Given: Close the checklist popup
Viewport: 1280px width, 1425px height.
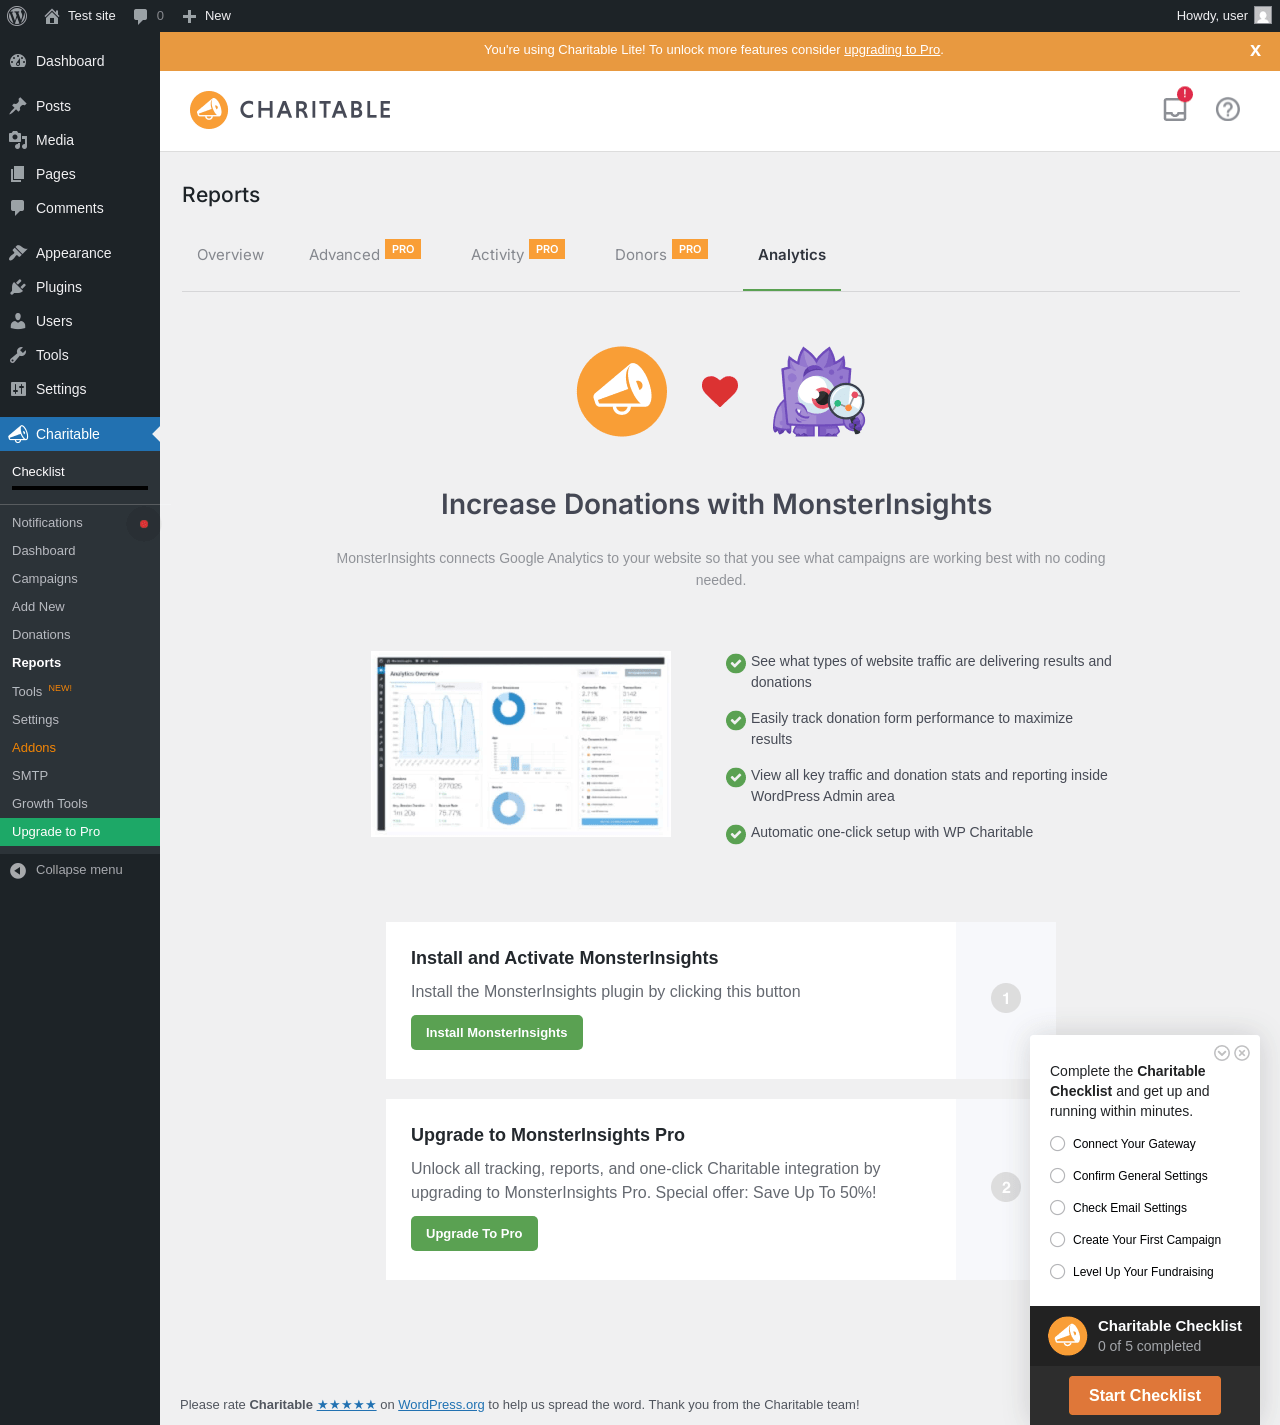Looking at the screenshot, I should pos(1242,1053).
